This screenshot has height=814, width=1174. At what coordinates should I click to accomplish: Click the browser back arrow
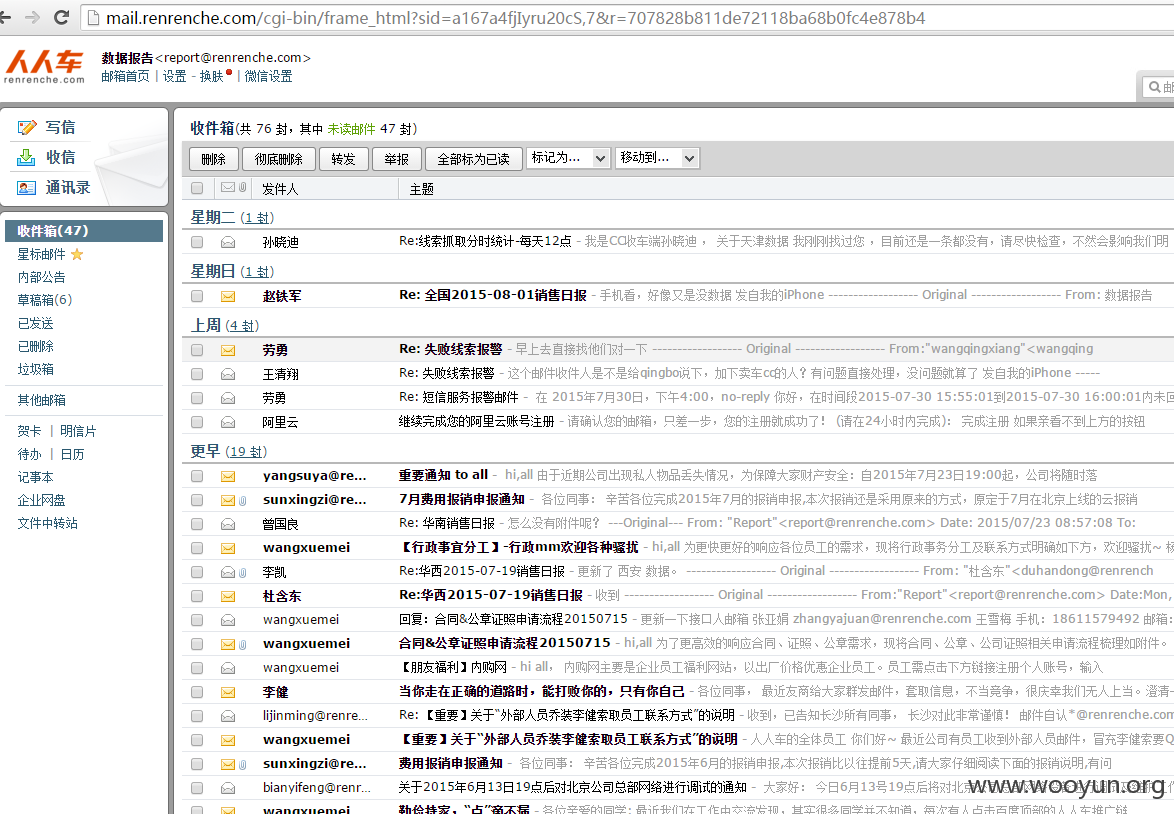(x=5, y=17)
